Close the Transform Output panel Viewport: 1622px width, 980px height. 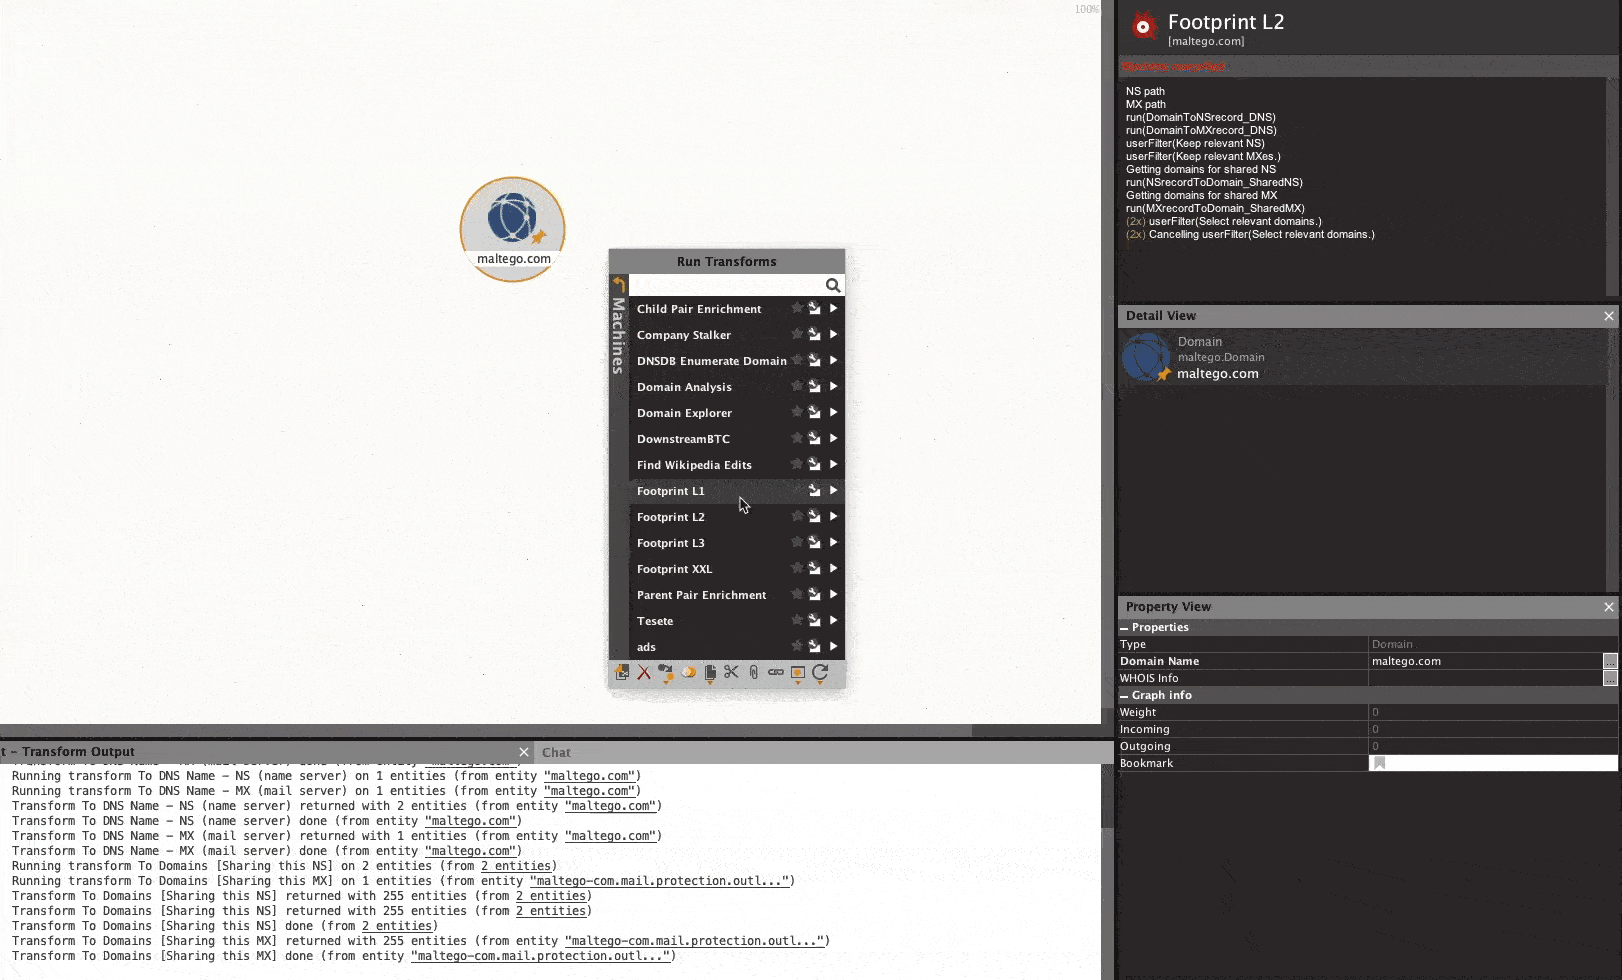(524, 752)
